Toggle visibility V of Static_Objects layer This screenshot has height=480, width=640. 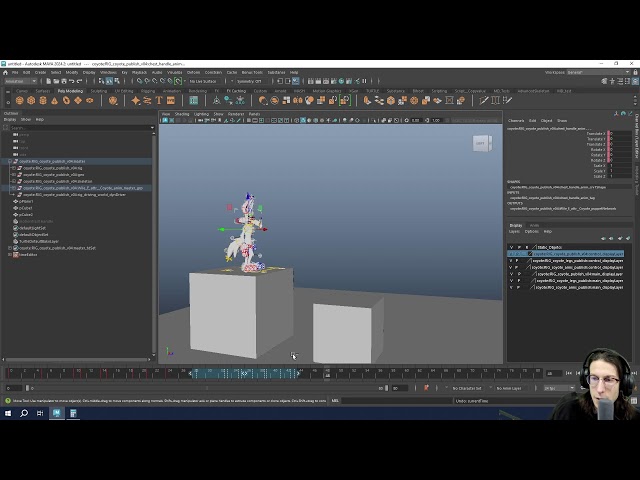click(511, 247)
